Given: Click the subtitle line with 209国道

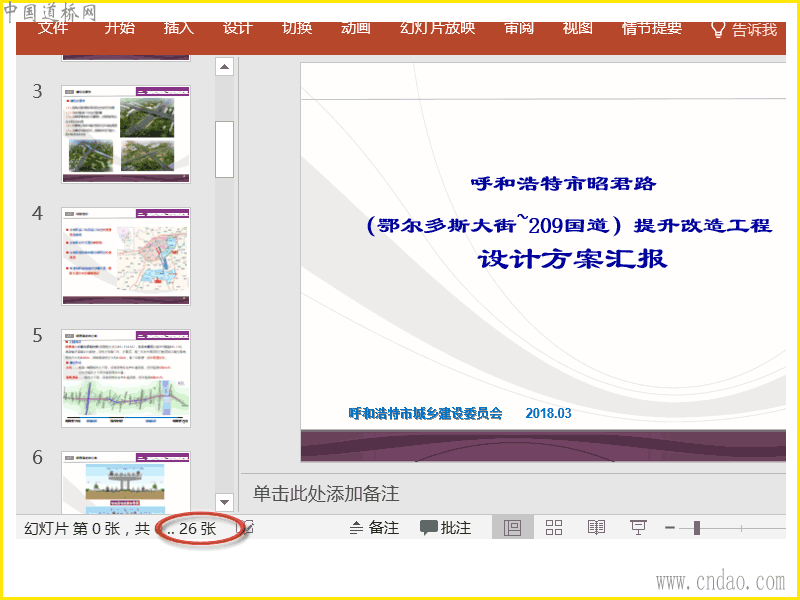Looking at the screenshot, I should pos(569,224).
